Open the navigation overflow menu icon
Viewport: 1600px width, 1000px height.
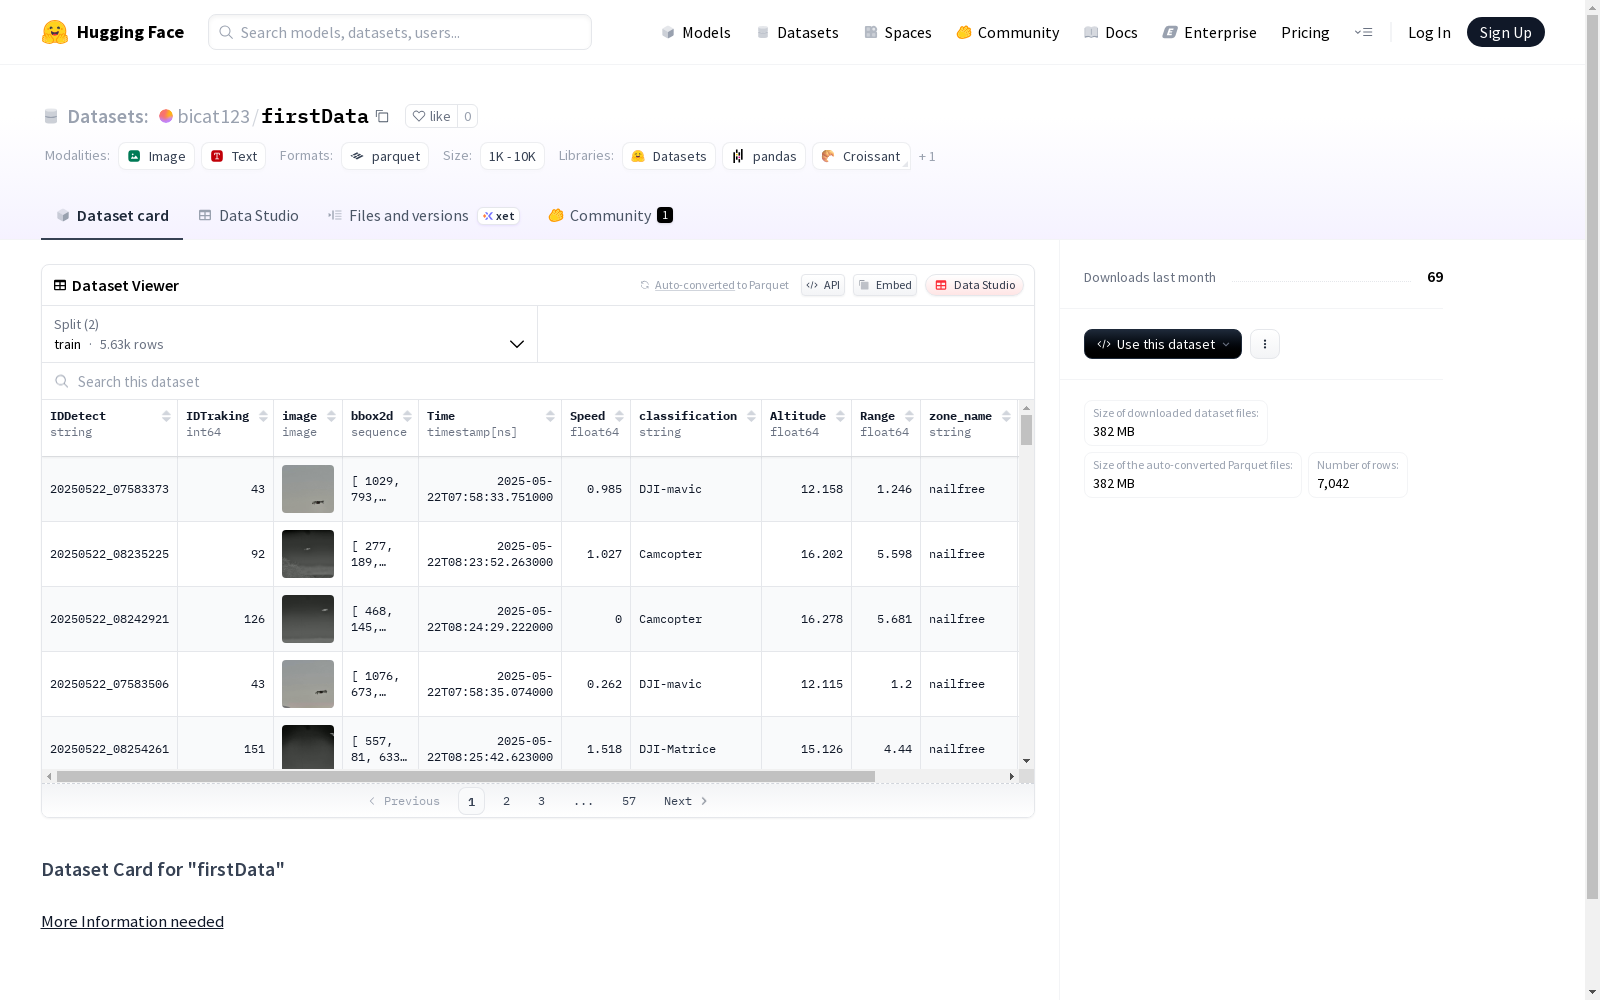coord(1363,32)
